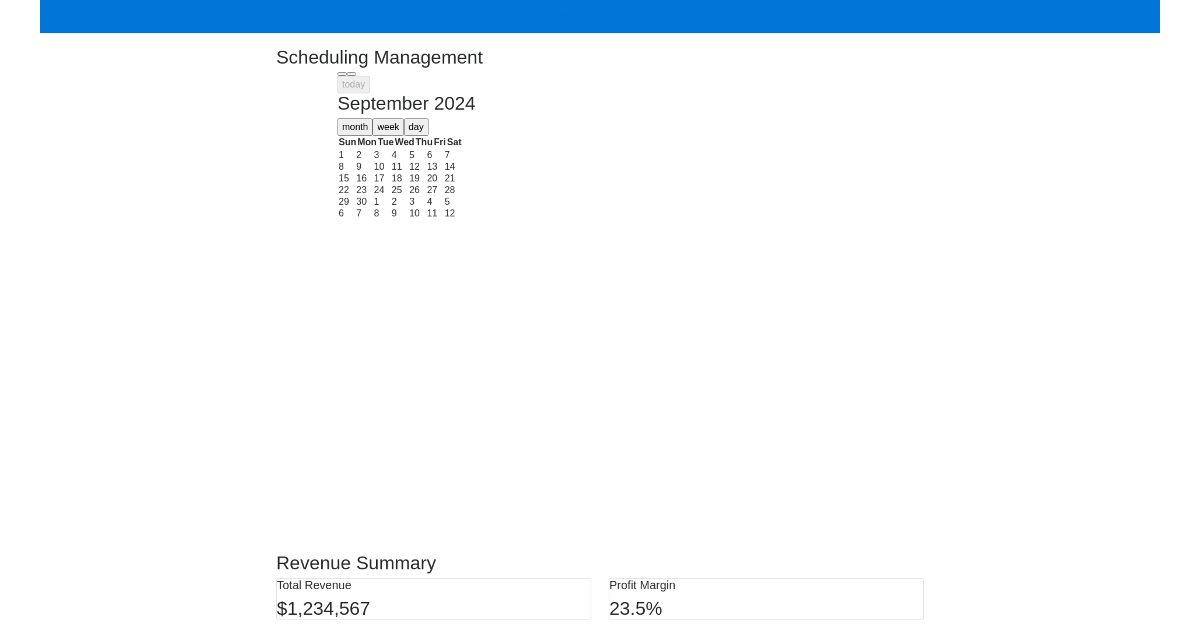This screenshot has height=630, width=1200.
Task: Click the Revenue Summary heading
Action: click(x=356, y=563)
